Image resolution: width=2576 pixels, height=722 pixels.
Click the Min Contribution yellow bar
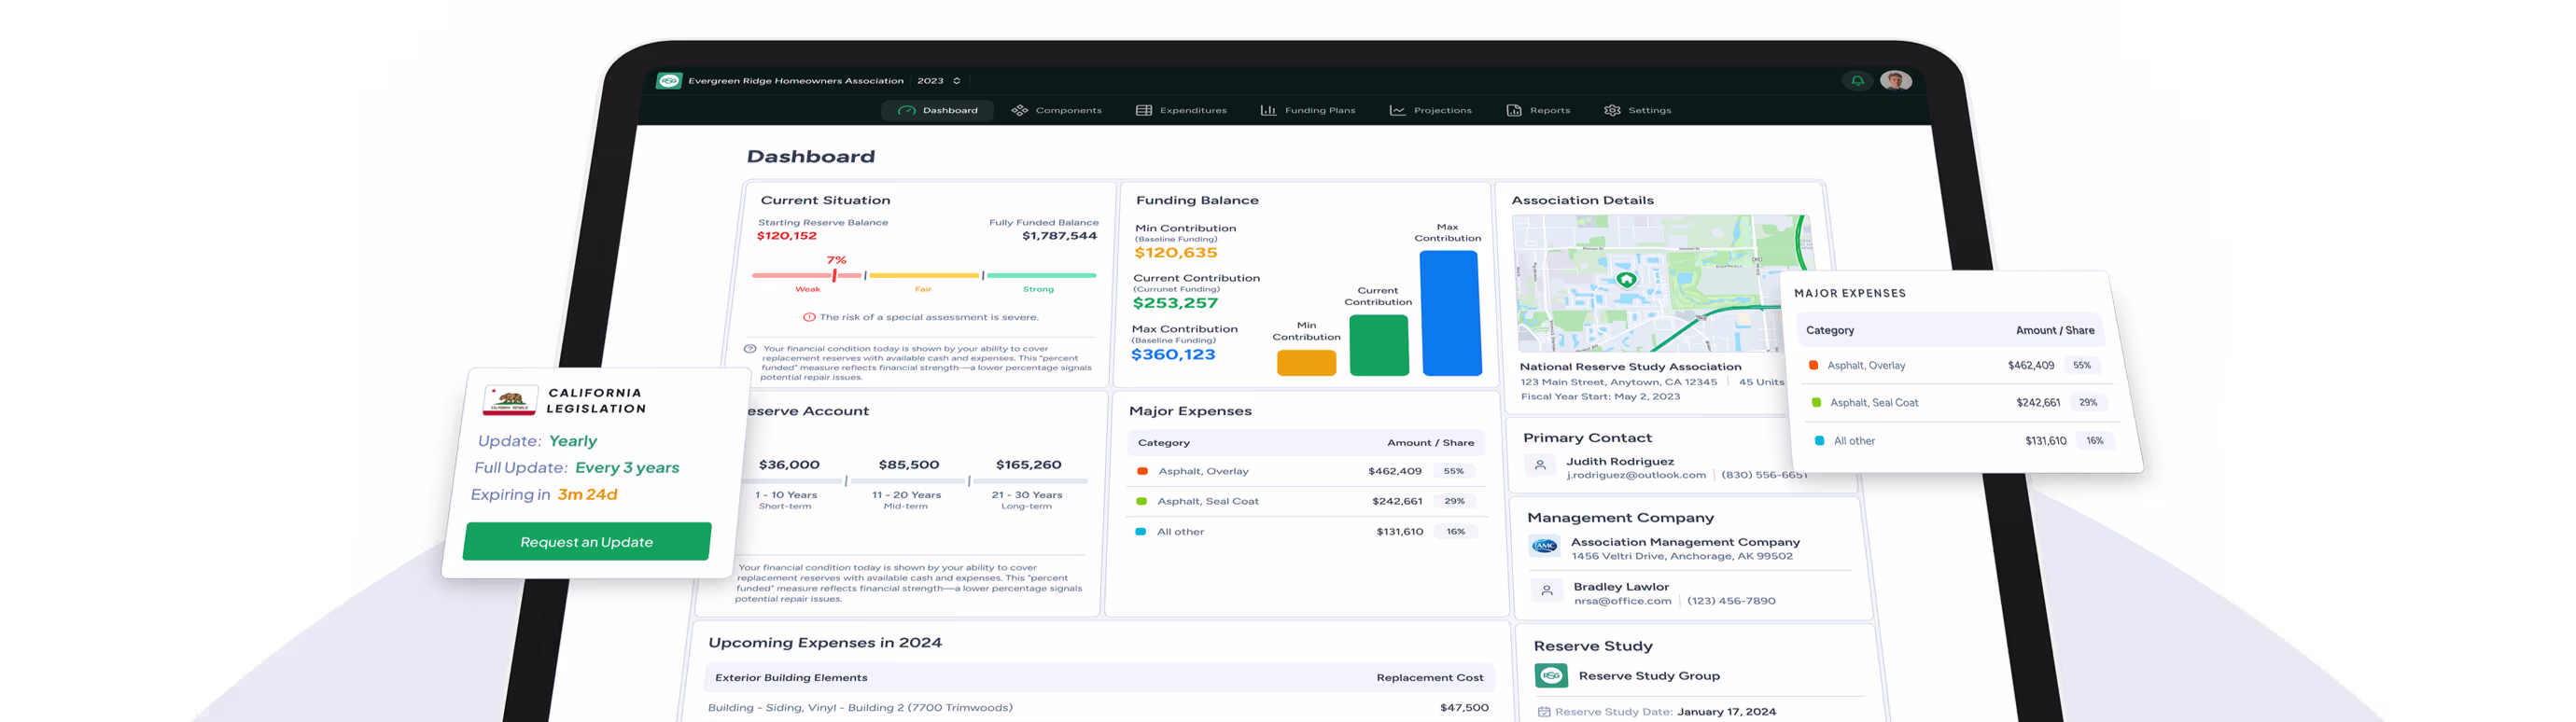[1306, 362]
